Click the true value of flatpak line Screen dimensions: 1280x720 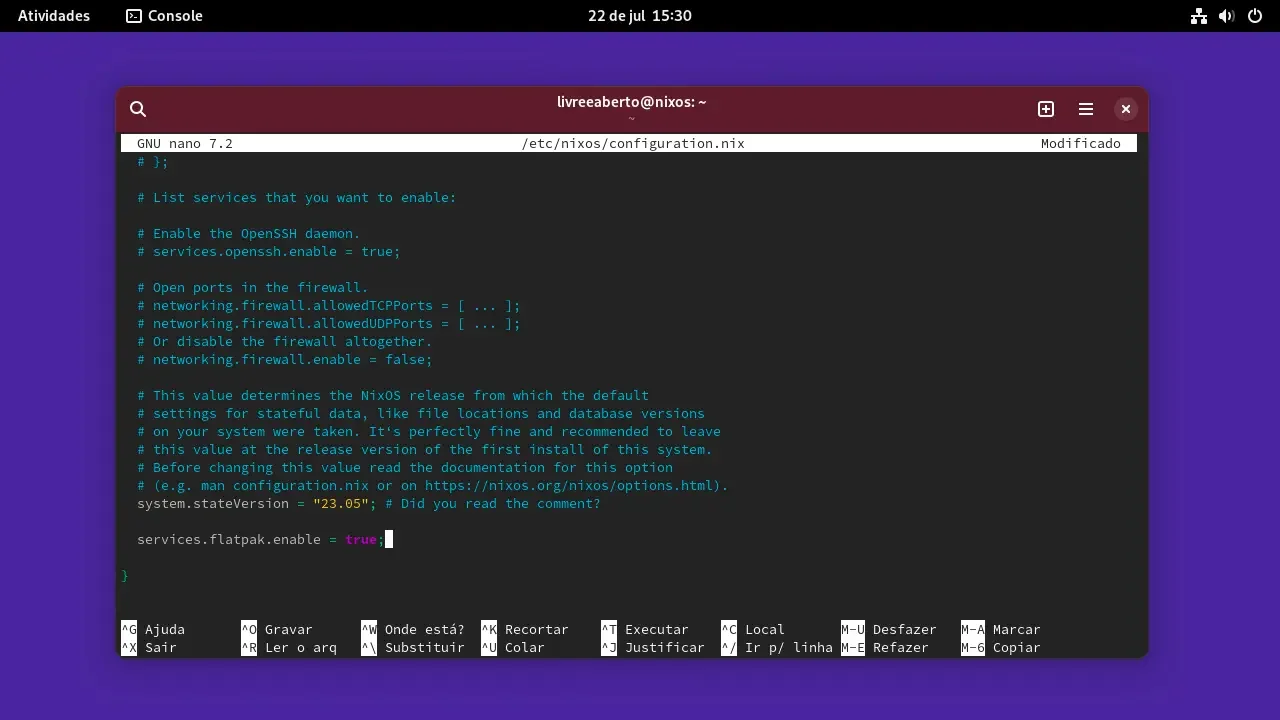pyautogui.click(x=361, y=540)
